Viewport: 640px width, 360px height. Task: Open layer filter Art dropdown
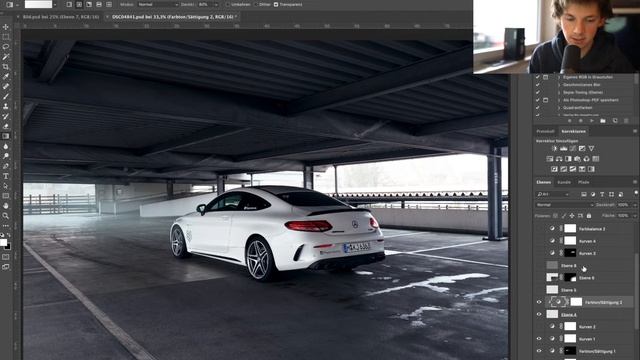tap(553, 194)
